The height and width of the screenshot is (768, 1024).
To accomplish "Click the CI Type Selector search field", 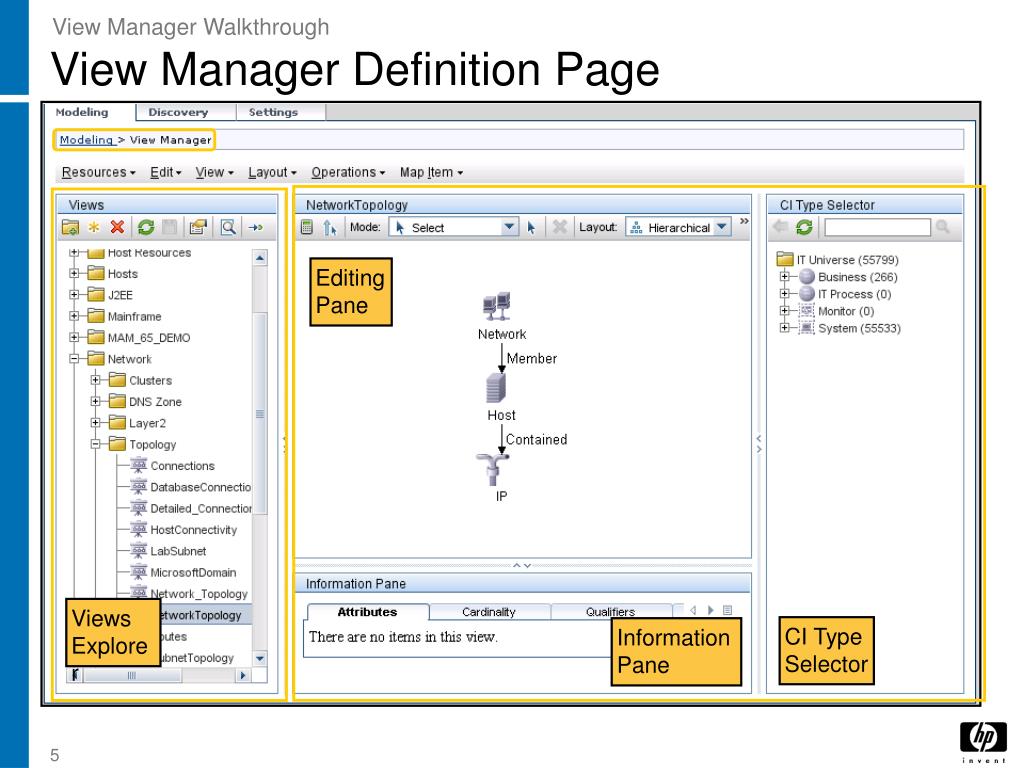I will tap(877, 227).
